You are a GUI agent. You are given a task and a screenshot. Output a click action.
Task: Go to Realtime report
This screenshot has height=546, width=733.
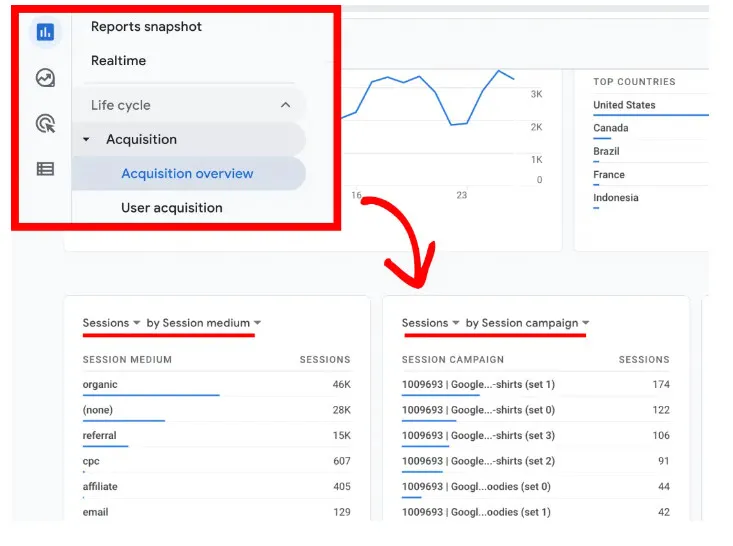tap(118, 61)
